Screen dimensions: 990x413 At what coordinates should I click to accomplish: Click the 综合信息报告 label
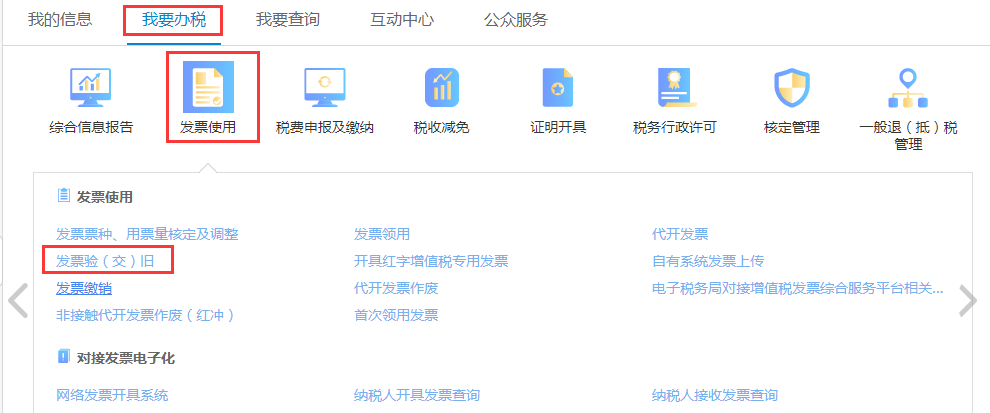pyautogui.click(x=91, y=128)
